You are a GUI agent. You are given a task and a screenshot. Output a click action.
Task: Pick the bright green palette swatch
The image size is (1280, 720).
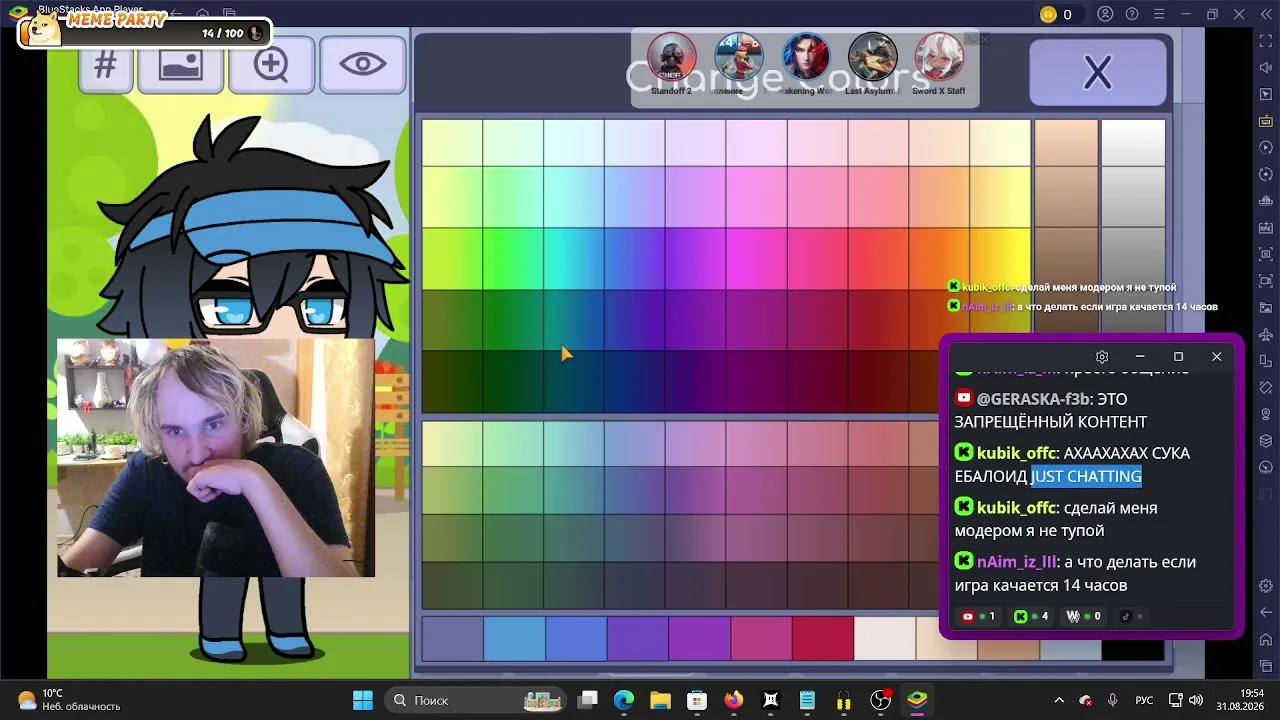point(513,259)
